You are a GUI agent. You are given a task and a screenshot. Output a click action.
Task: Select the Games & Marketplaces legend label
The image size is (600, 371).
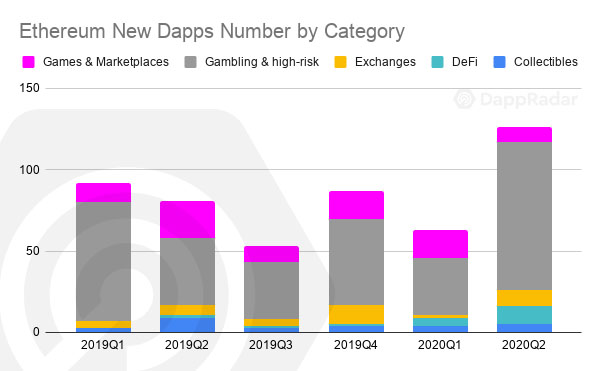pyautogui.click(x=106, y=62)
